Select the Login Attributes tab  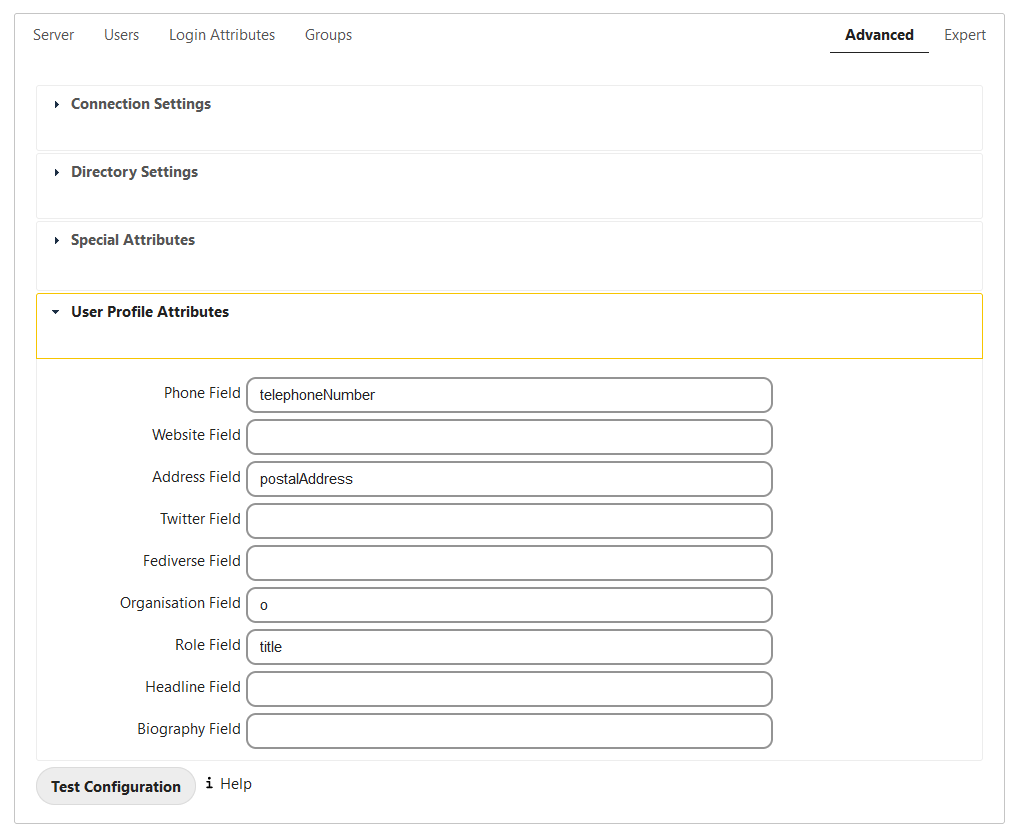coord(221,34)
